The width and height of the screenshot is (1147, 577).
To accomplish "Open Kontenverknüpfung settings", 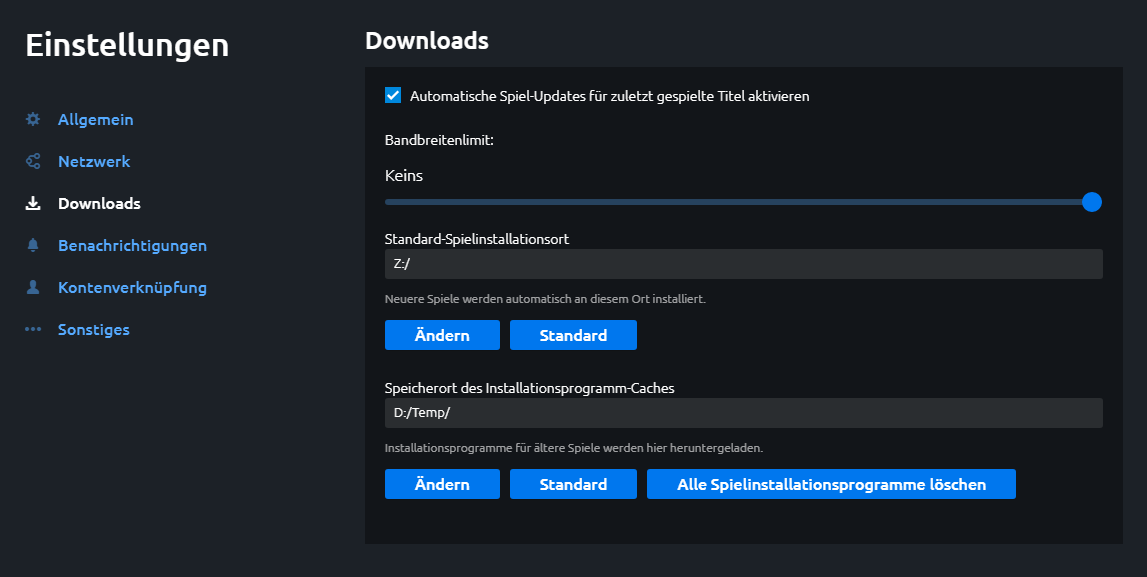I will coord(132,288).
